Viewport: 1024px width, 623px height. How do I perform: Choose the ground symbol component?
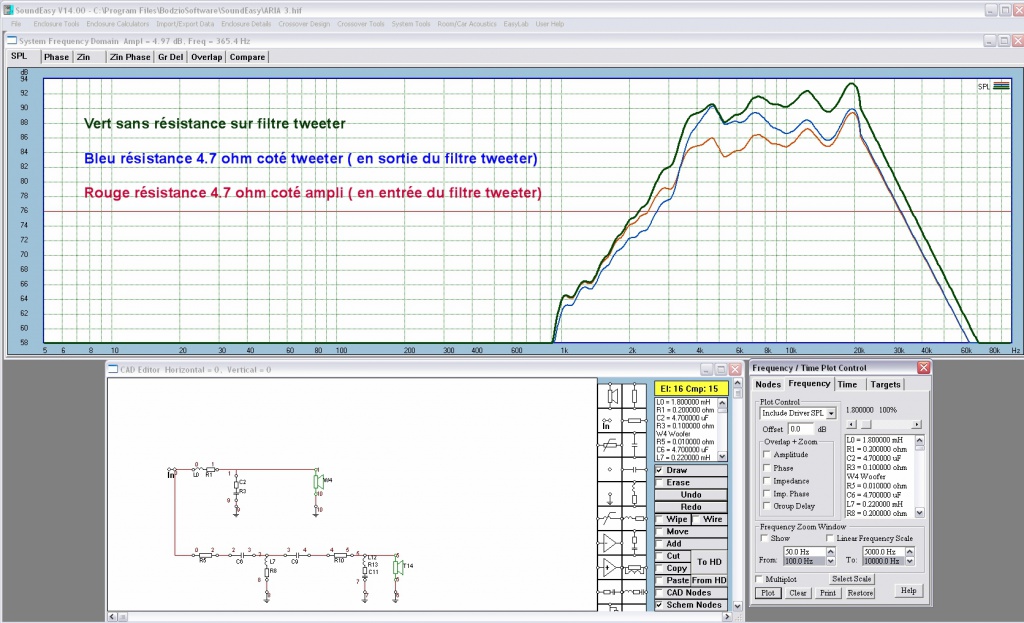point(610,494)
